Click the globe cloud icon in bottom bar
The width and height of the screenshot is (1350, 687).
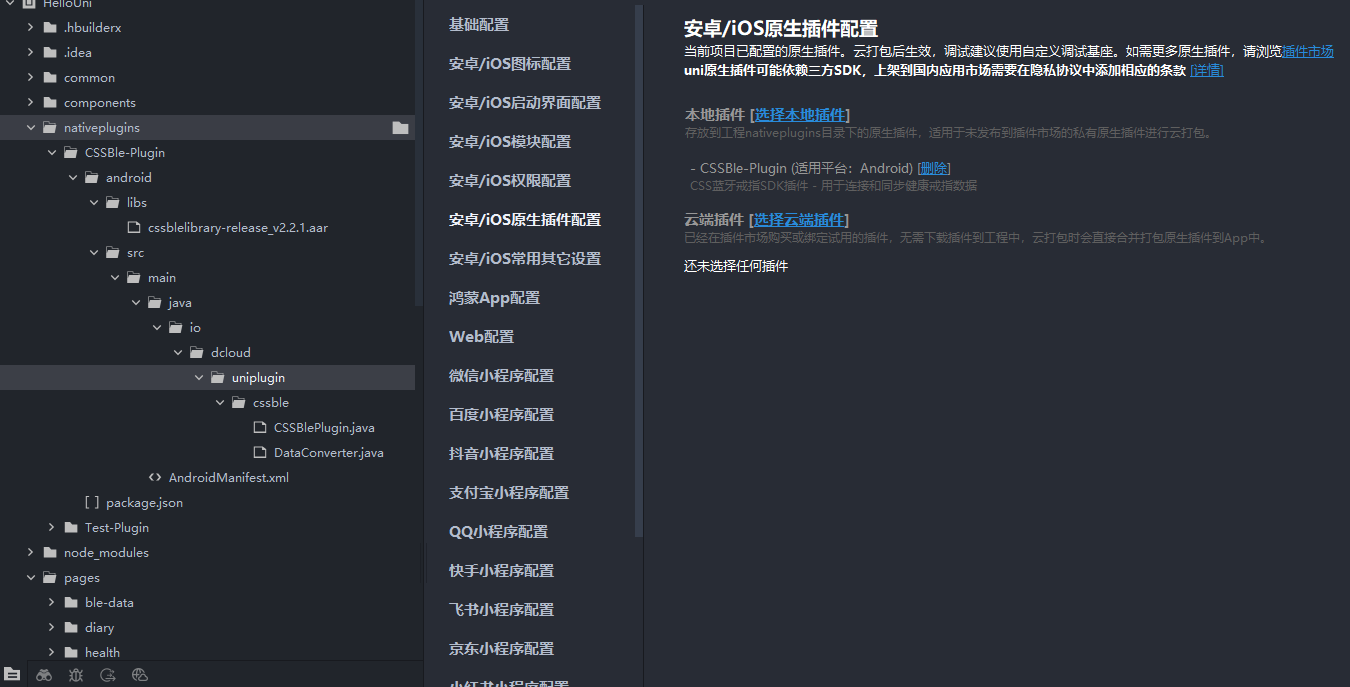point(140,675)
